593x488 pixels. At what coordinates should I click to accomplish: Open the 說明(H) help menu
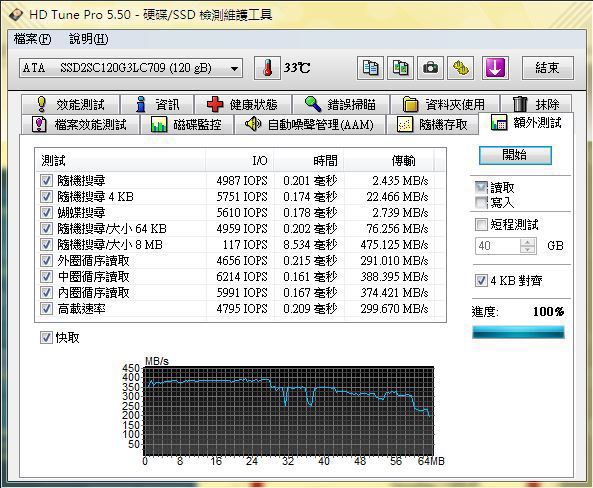[88, 39]
